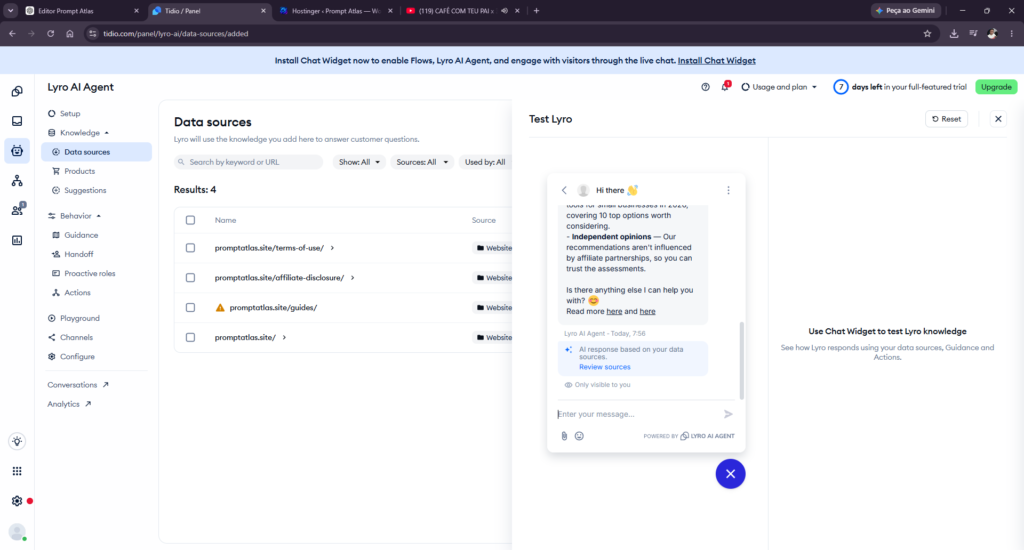1024x550 pixels.
Task: Check the promptatlas.site/terms-of-use/ row checkbox
Action: 190,248
